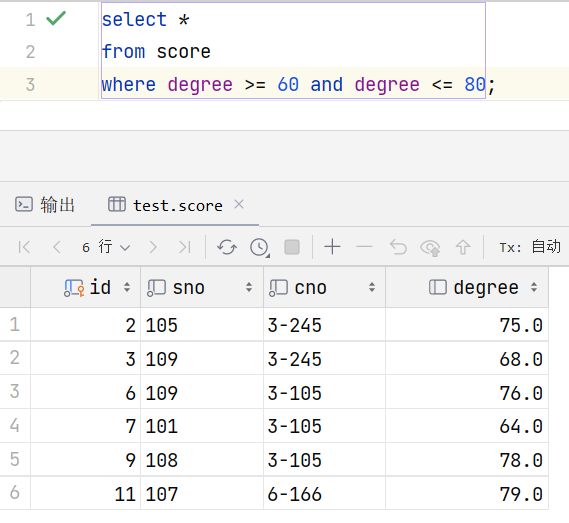569x523 pixels.
Task: Click the green checkmark on line 1
Action: click(56, 19)
